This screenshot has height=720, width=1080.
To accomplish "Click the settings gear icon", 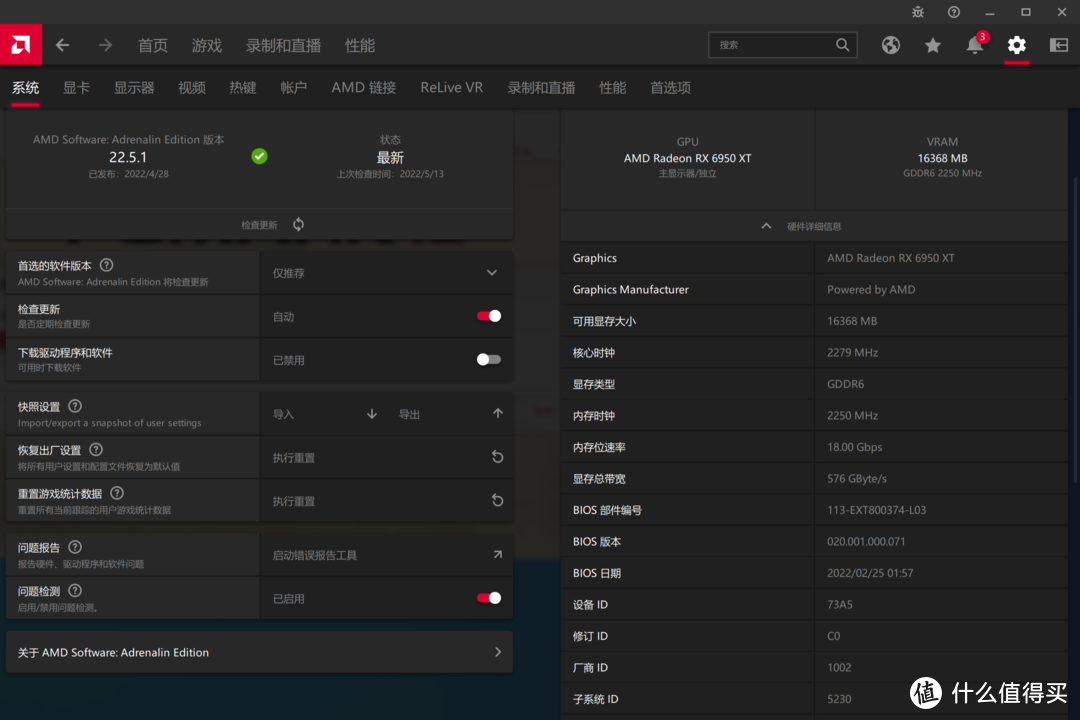I will click(1016, 45).
